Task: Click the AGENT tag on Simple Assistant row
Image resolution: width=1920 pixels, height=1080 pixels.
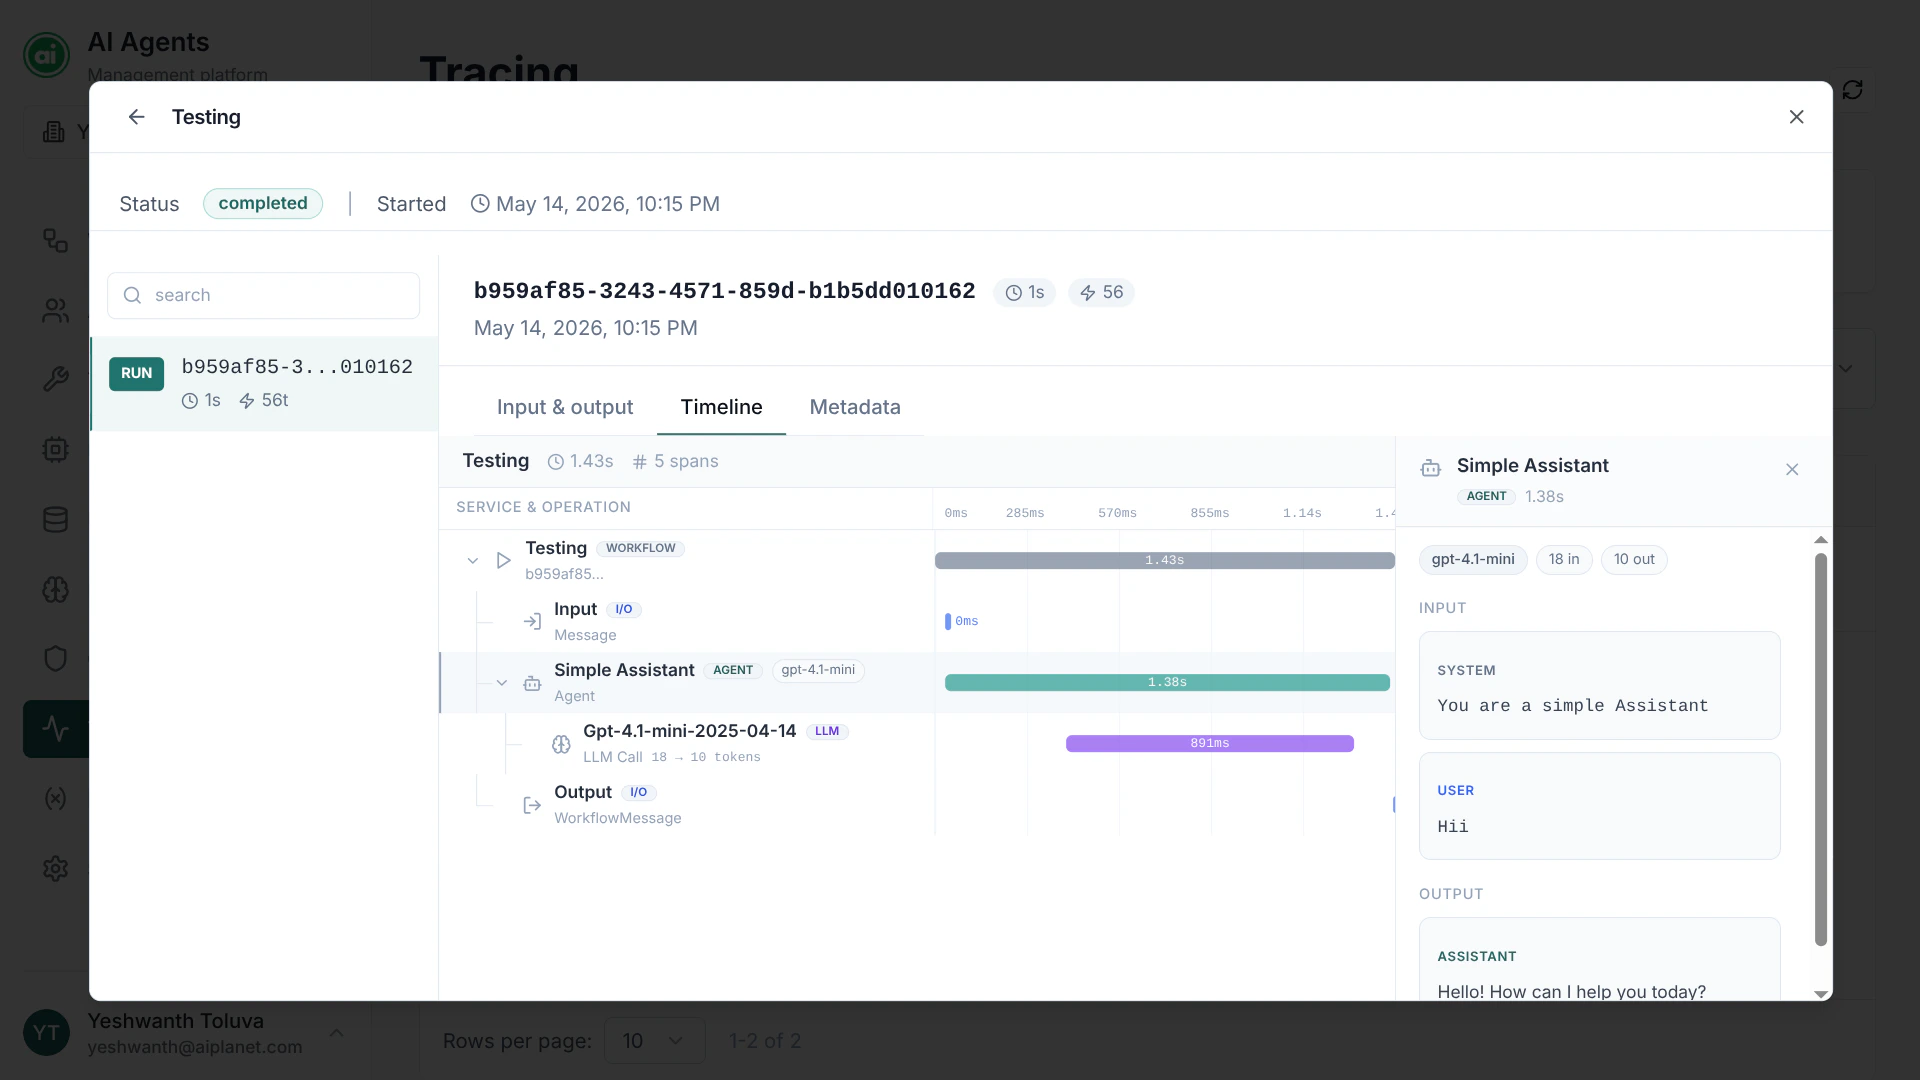Action: point(733,670)
